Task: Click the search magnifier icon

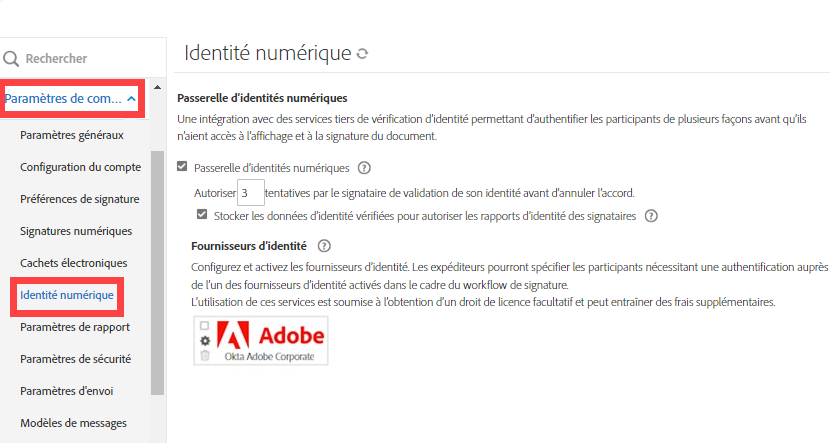Action: coord(11,59)
